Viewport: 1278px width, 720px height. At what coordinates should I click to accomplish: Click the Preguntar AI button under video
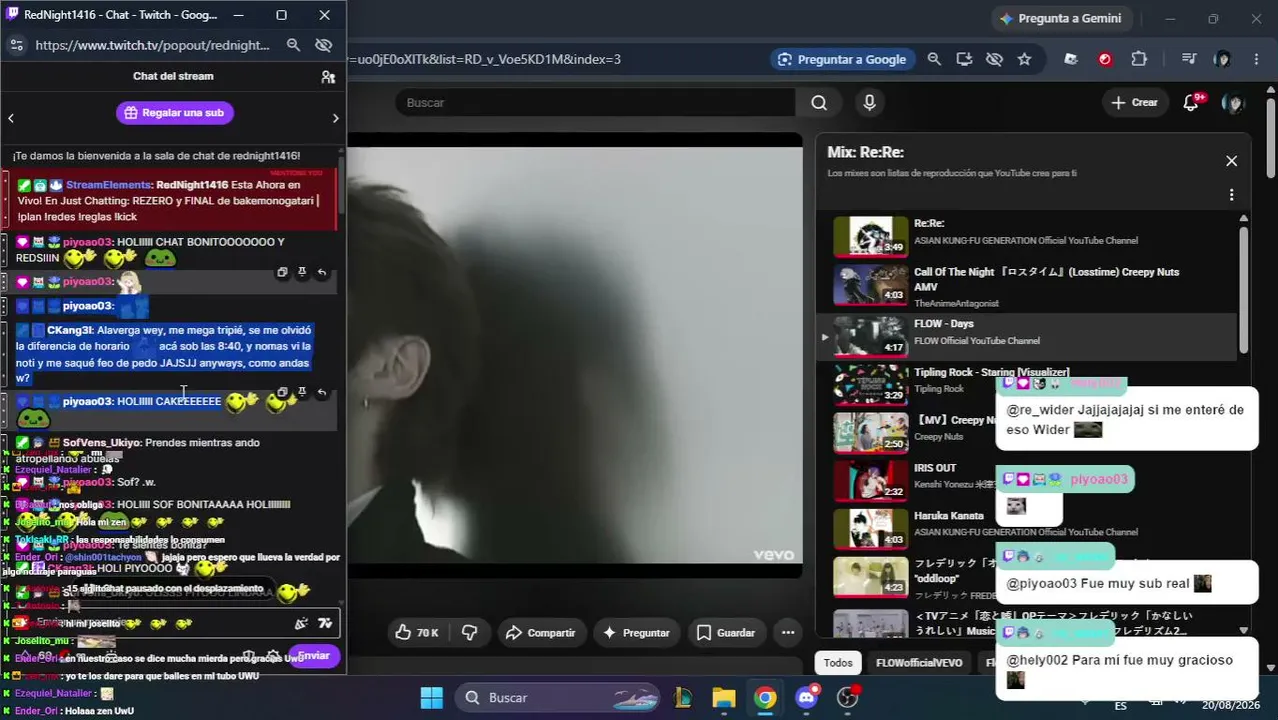pyautogui.click(x=636, y=632)
